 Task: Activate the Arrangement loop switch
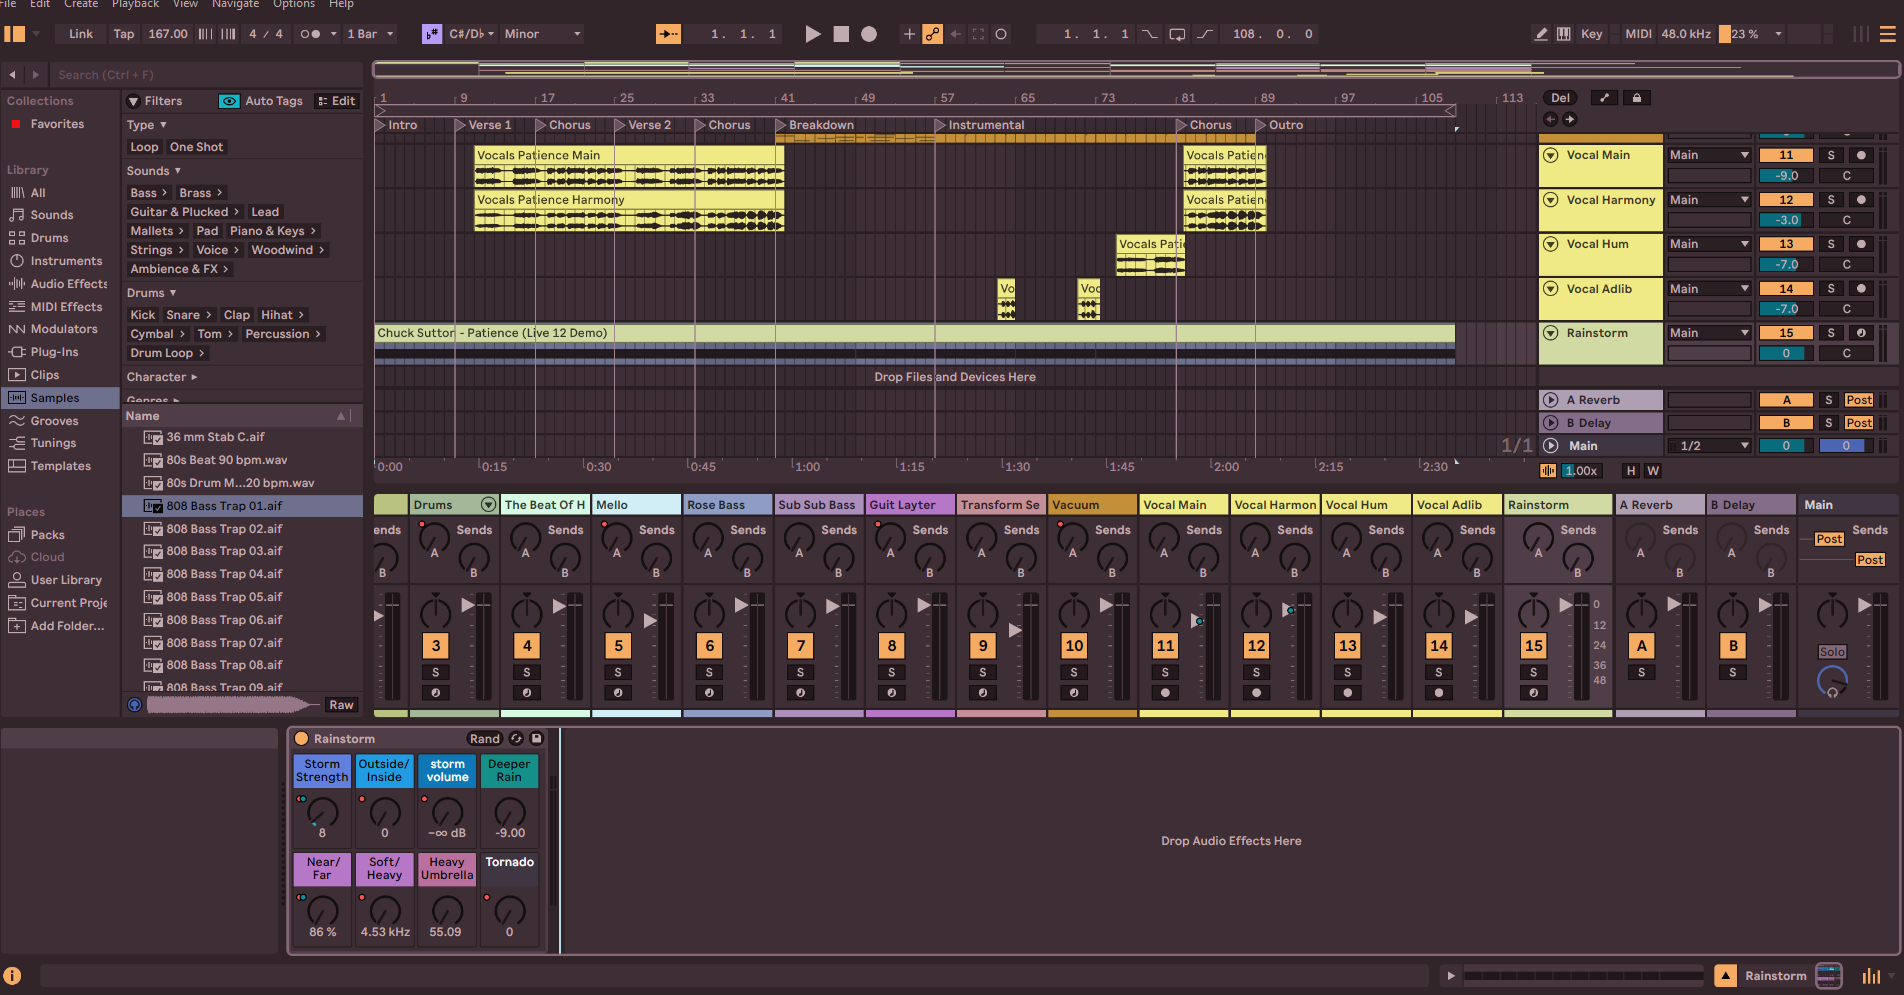pos(1177,33)
